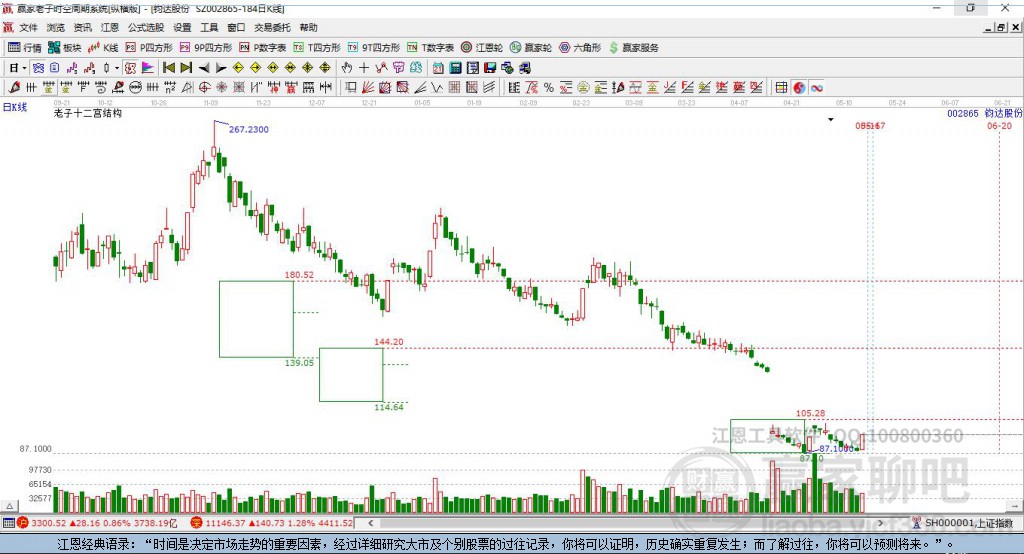Open the T四方形 time square
1024x554 pixels.
tap(317, 48)
